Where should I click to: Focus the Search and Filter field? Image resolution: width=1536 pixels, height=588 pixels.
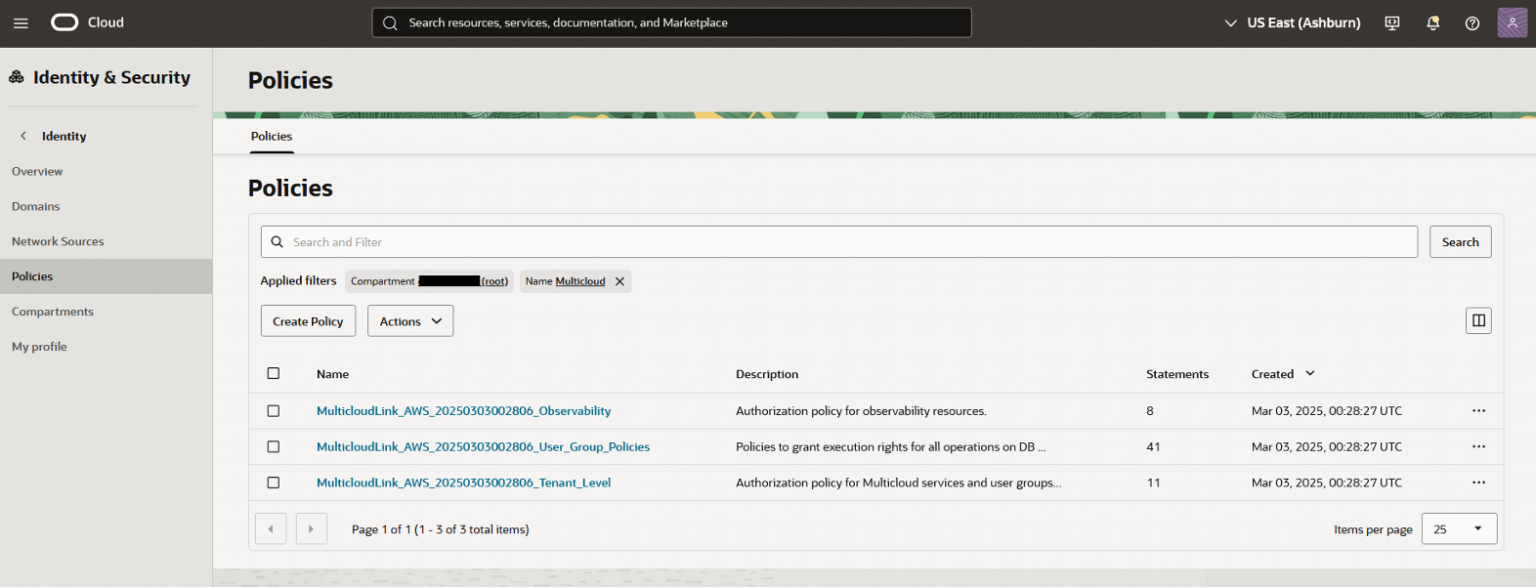tap(839, 242)
